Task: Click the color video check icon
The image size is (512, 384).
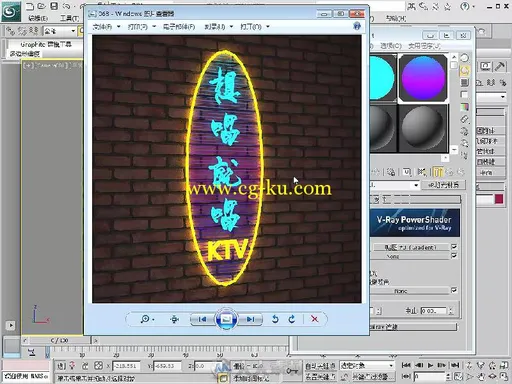Action: [464, 107]
